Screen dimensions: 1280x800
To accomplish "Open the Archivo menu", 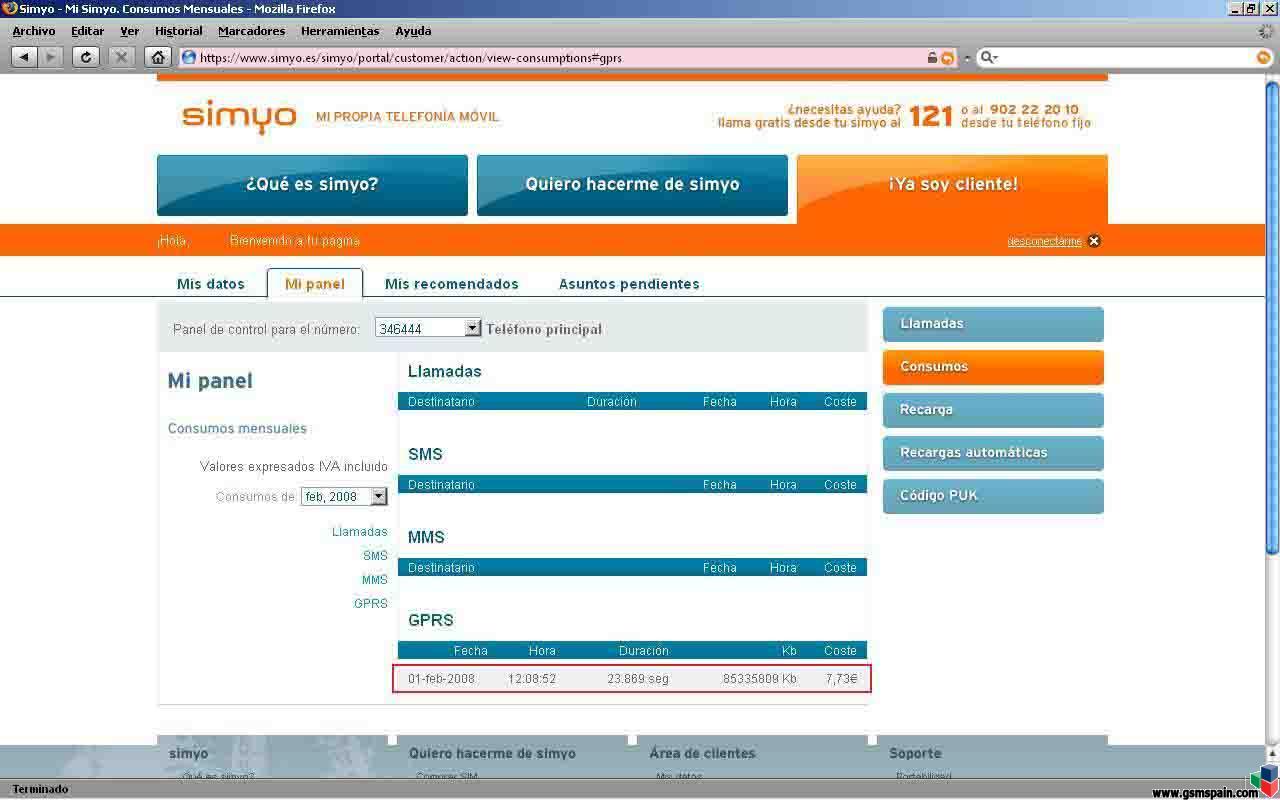I will pyautogui.click(x=34, y=31).
